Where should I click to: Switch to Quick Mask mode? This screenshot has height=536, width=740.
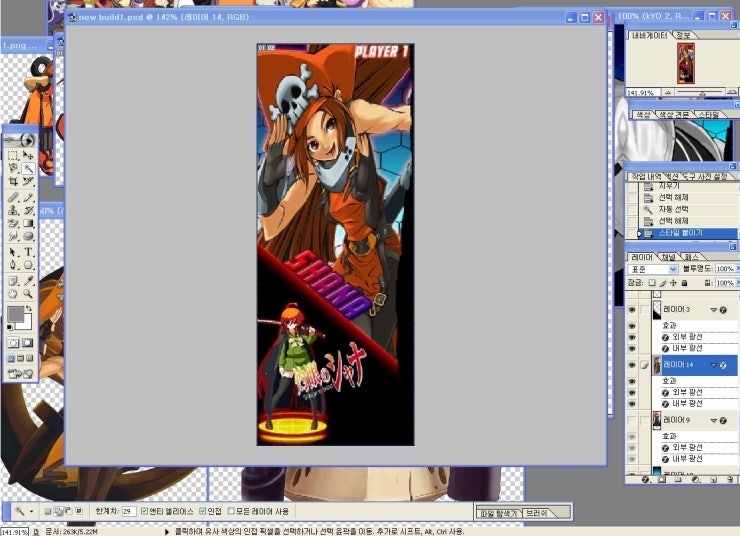(x=28, y=343)
